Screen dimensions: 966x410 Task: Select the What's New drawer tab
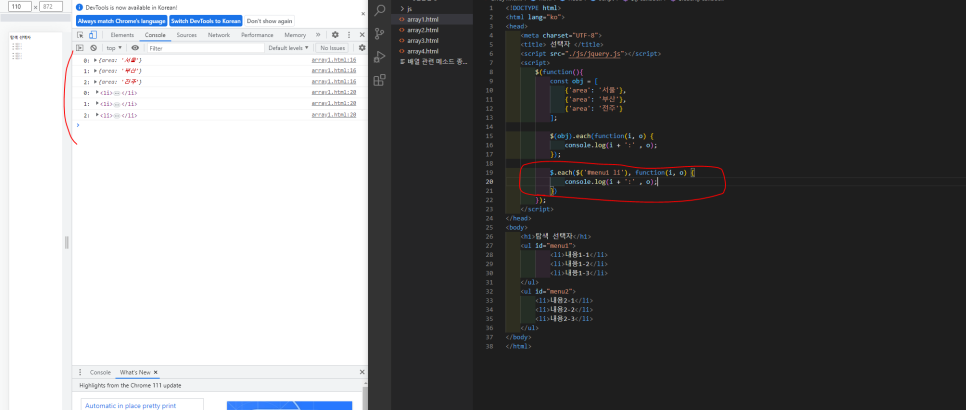(x=136, y=372)
